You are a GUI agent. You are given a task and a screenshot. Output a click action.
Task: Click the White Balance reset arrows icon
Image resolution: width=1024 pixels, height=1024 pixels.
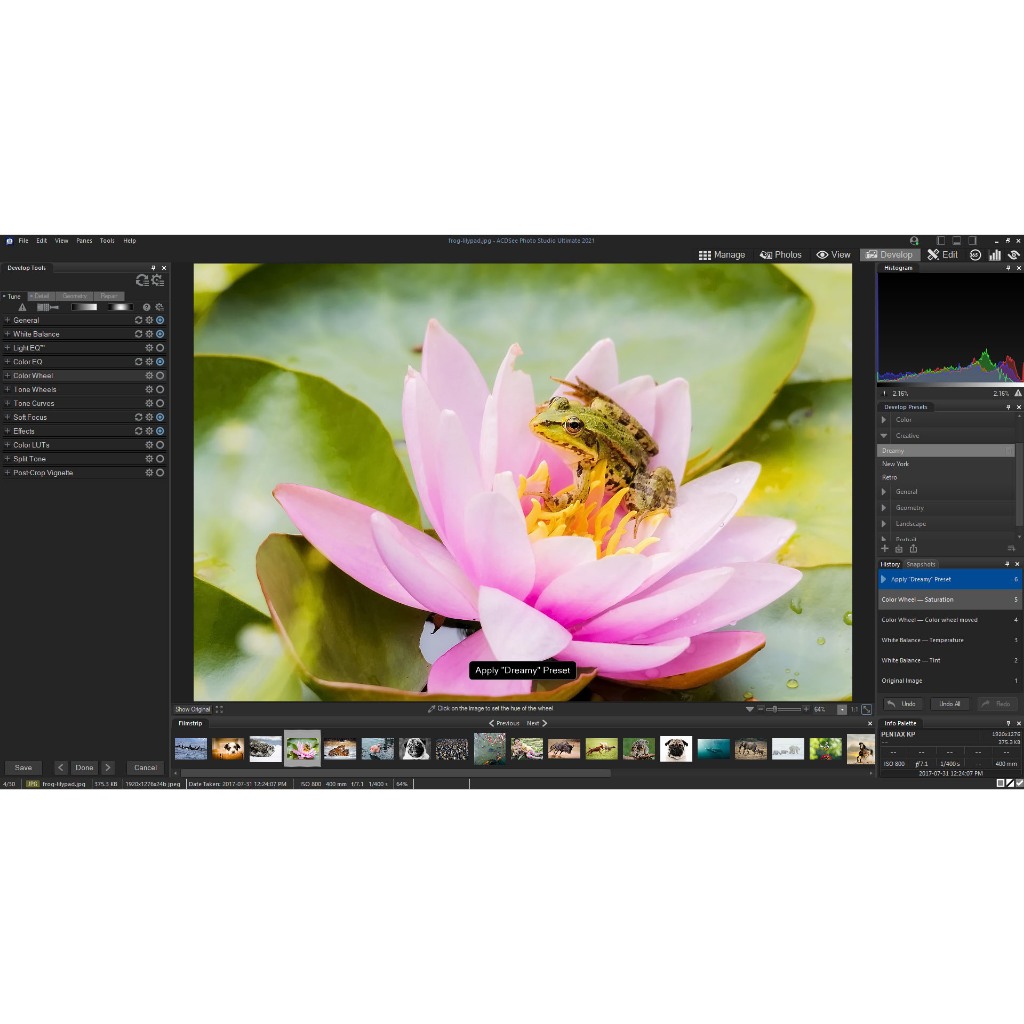click(x=138, y=334)
